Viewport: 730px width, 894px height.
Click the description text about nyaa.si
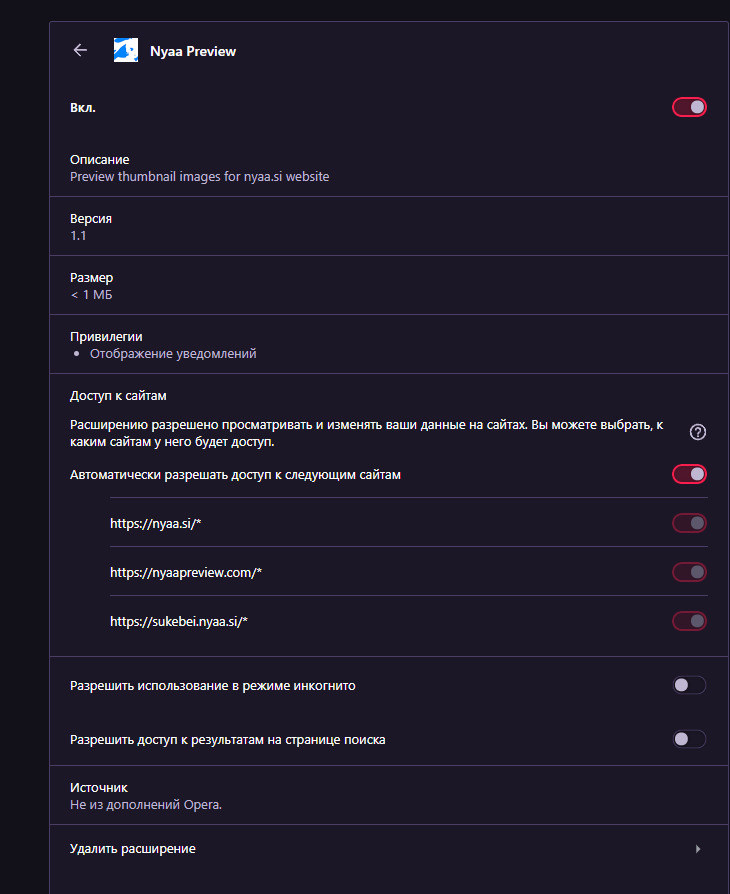200,177
